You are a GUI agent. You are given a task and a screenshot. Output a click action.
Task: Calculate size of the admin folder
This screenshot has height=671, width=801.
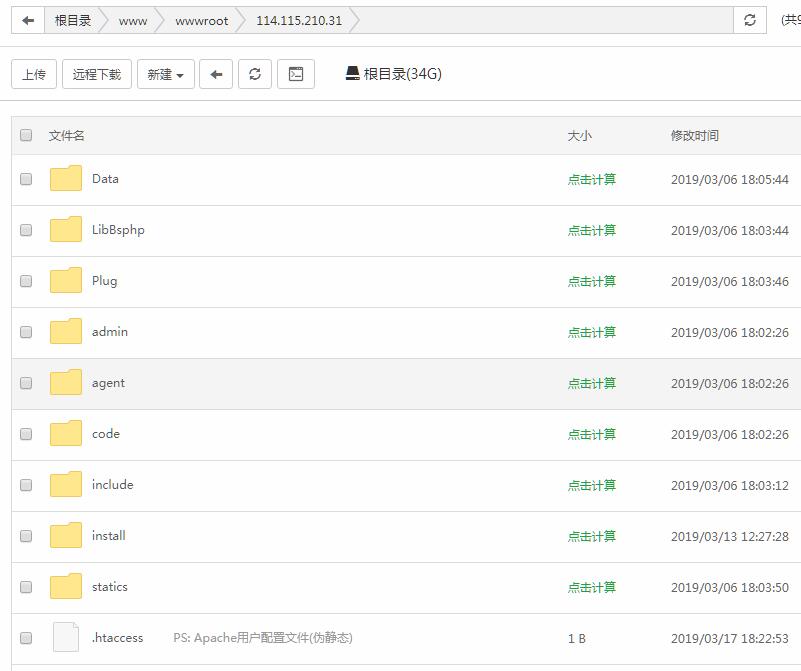click(x=592, y=332)
